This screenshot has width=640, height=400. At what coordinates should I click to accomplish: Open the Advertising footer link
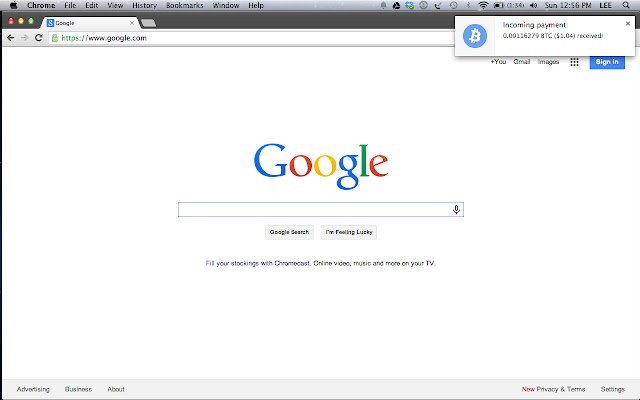[x=33, y=389]
